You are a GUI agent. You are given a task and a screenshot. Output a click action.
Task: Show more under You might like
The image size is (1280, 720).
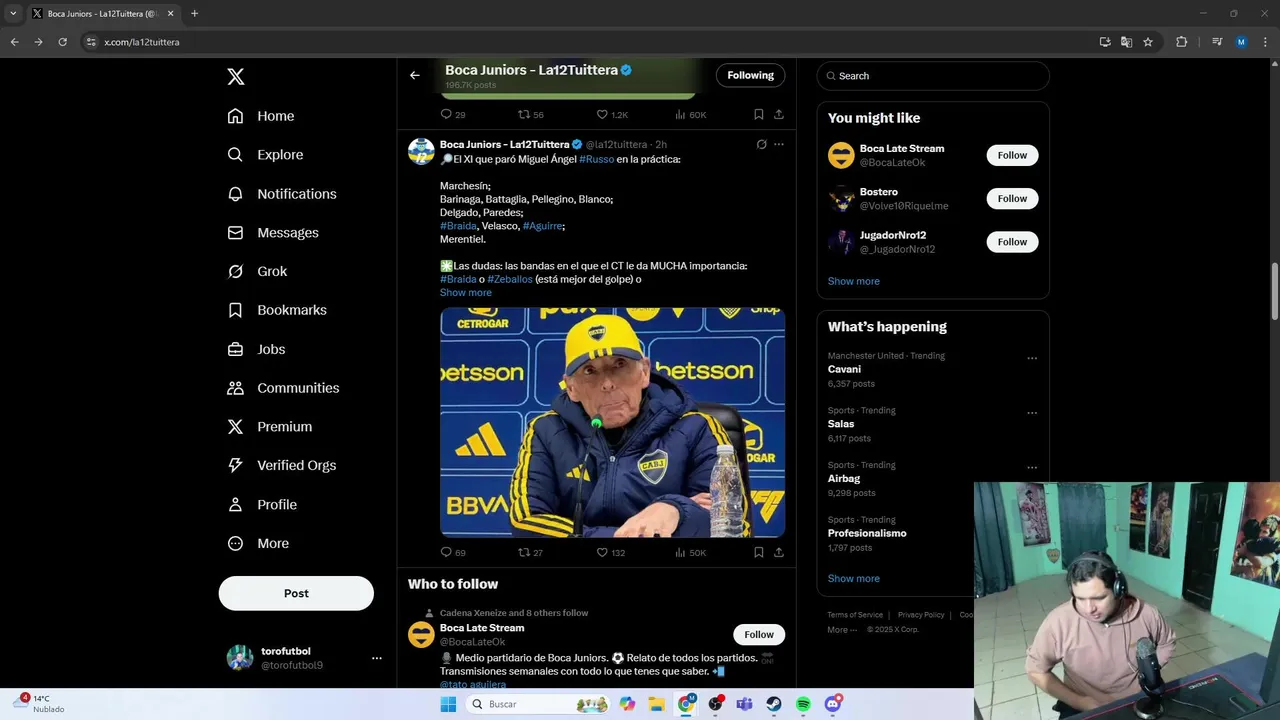(854, 281)
